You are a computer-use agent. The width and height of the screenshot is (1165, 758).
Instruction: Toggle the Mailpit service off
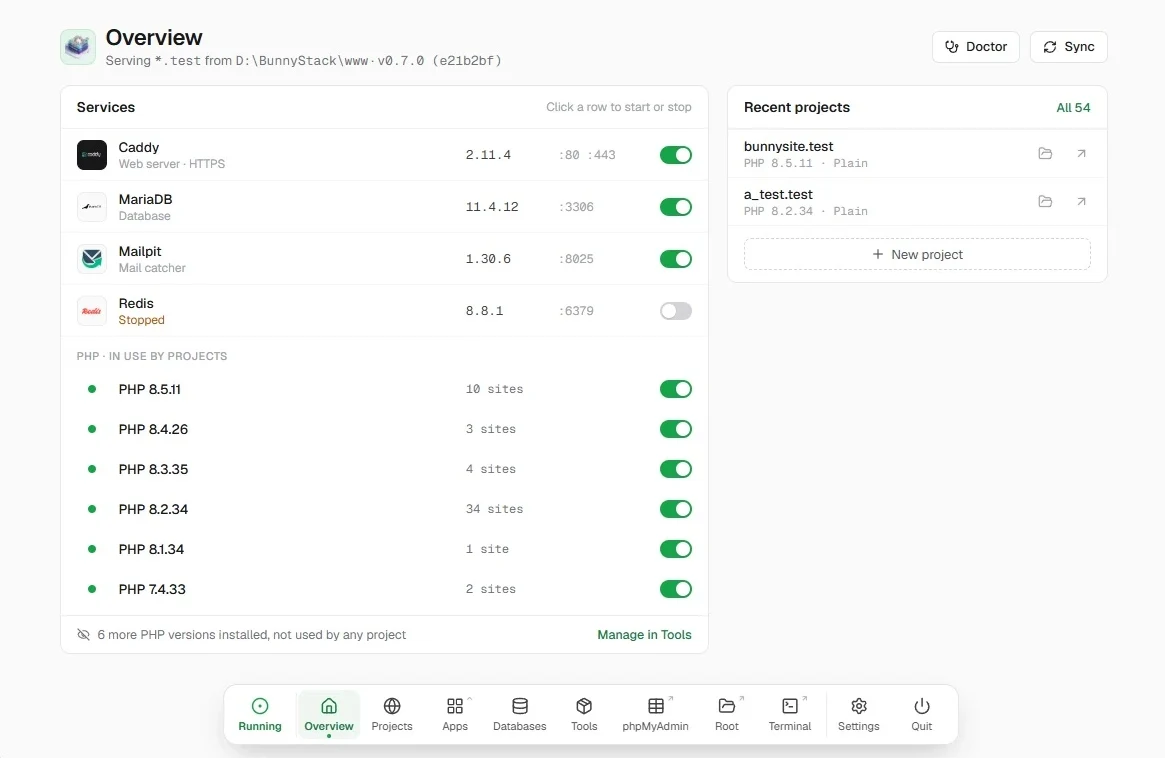pyautogui.click(x=675, y=259)
